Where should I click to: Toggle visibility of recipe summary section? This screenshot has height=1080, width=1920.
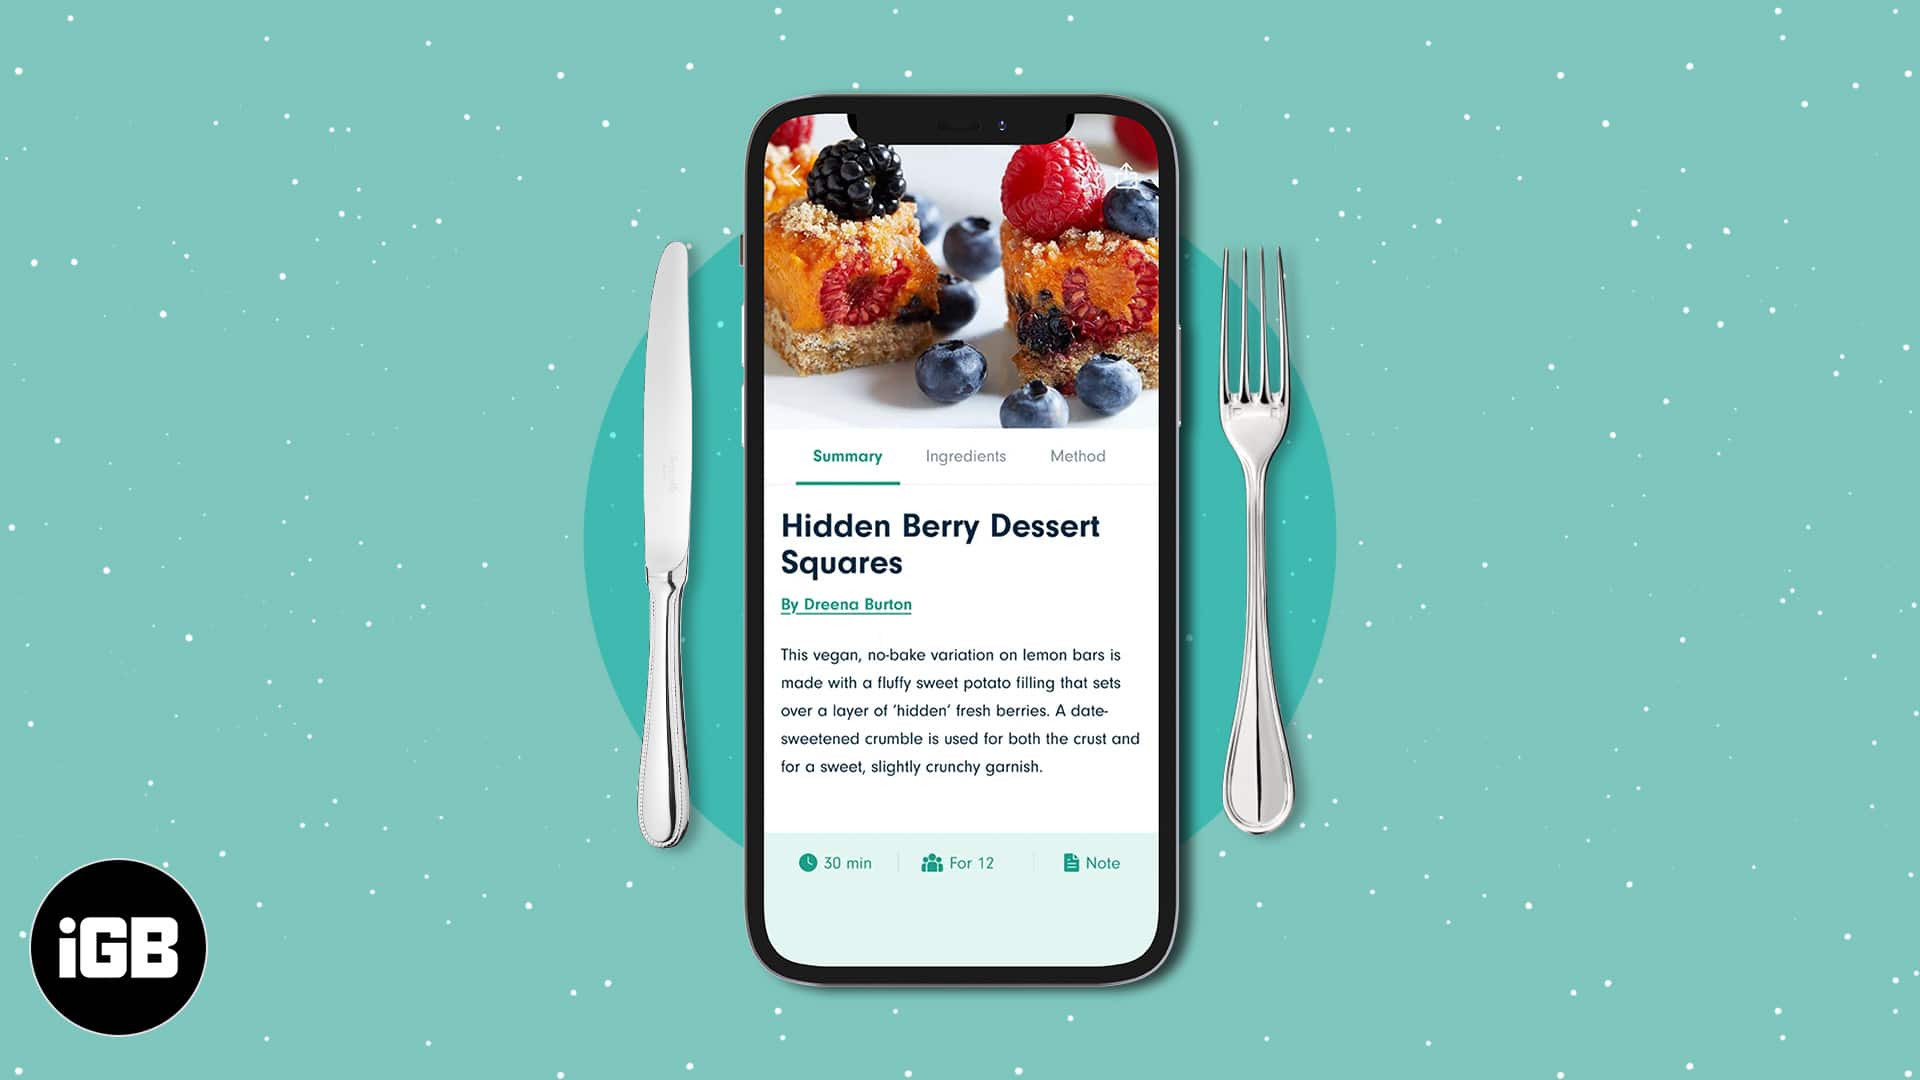tap(847, 455)
